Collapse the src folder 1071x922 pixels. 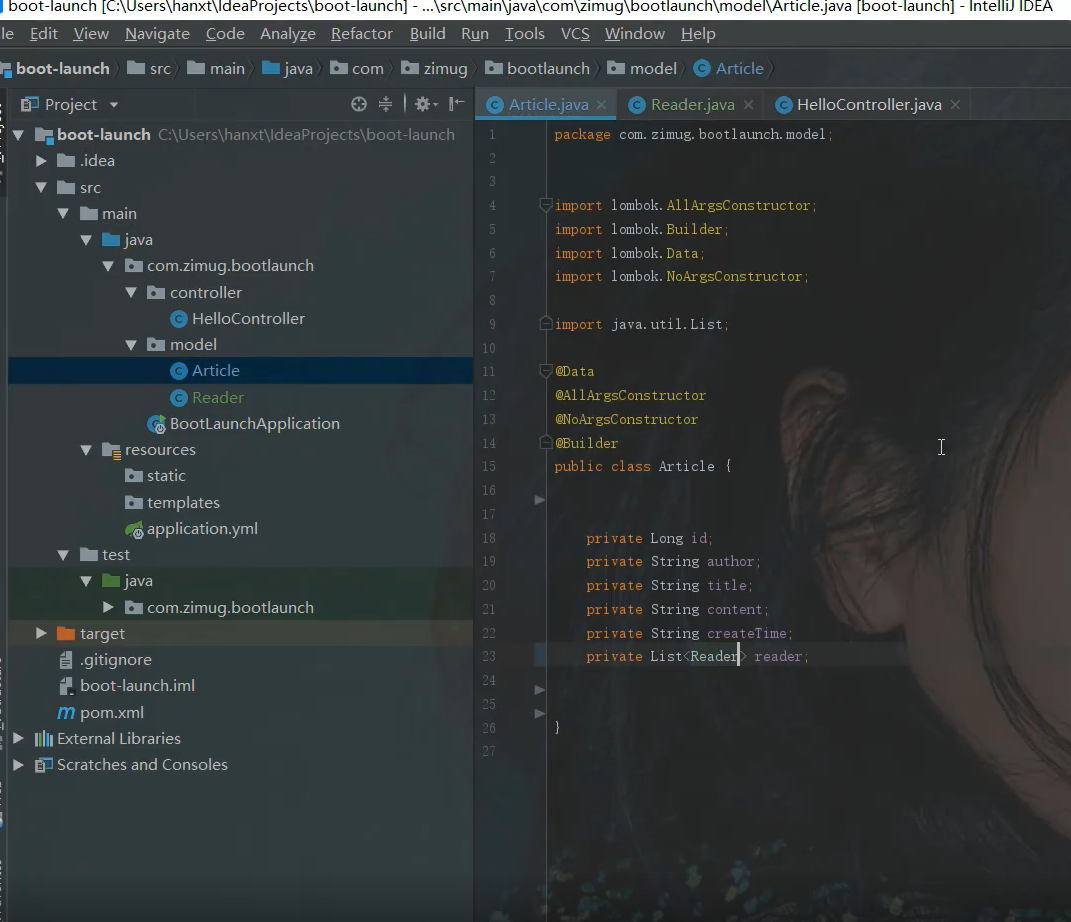coord(41,187)
